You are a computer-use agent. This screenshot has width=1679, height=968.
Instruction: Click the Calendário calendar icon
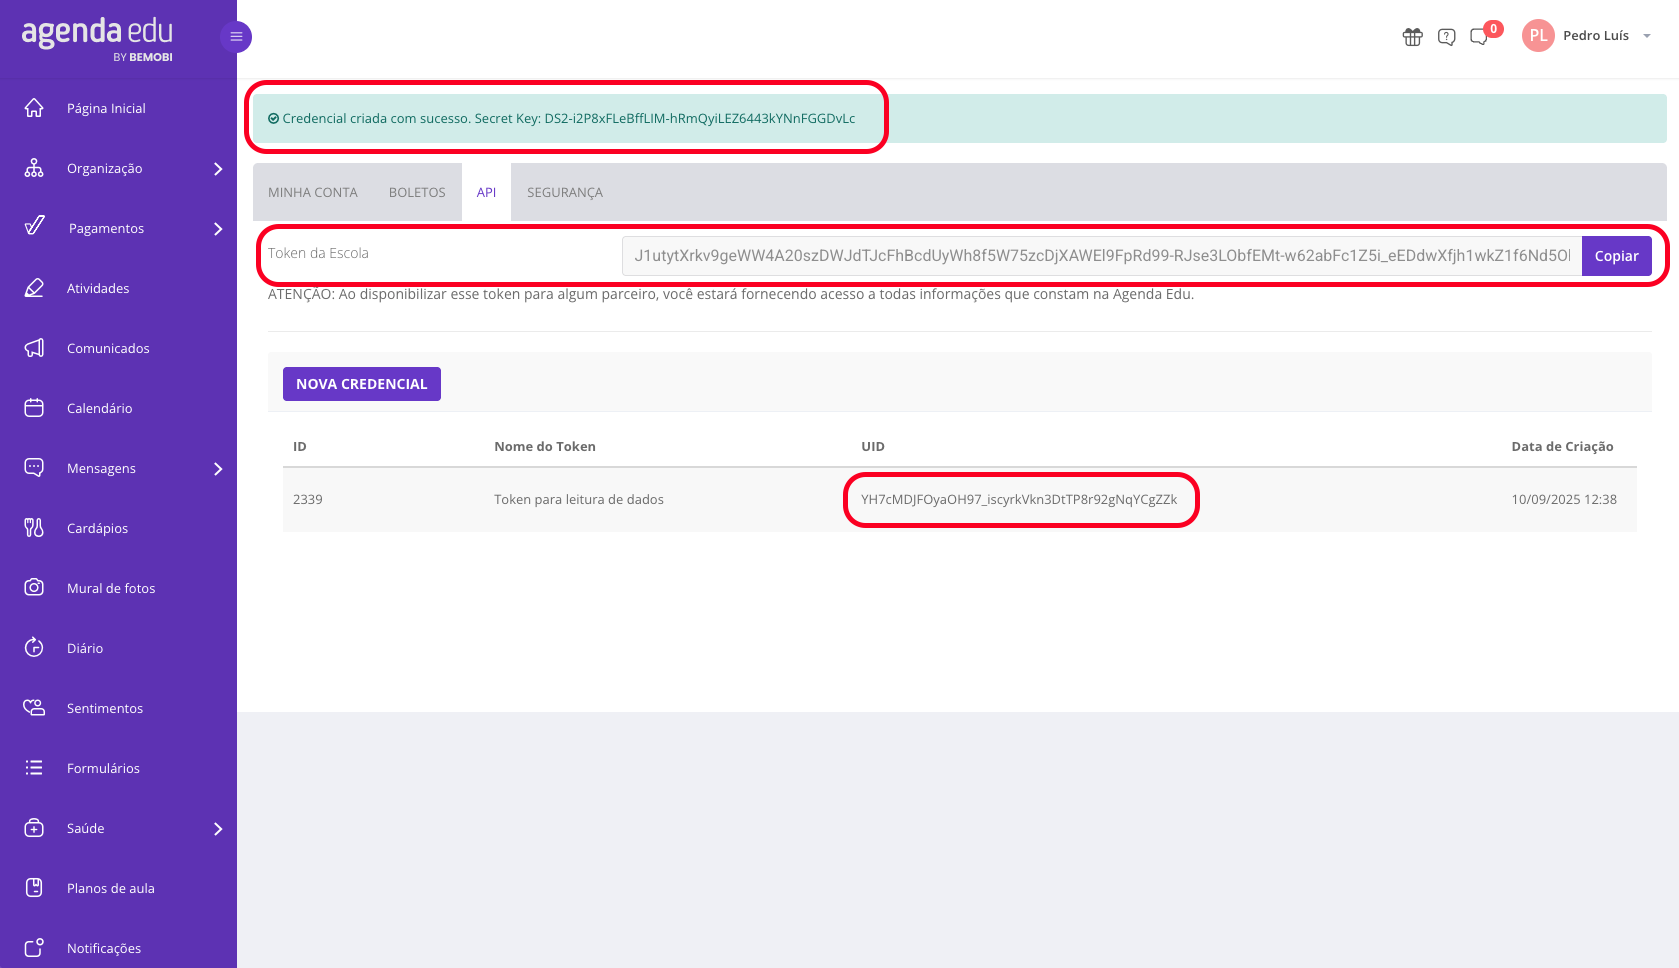[x=34, y=408]
